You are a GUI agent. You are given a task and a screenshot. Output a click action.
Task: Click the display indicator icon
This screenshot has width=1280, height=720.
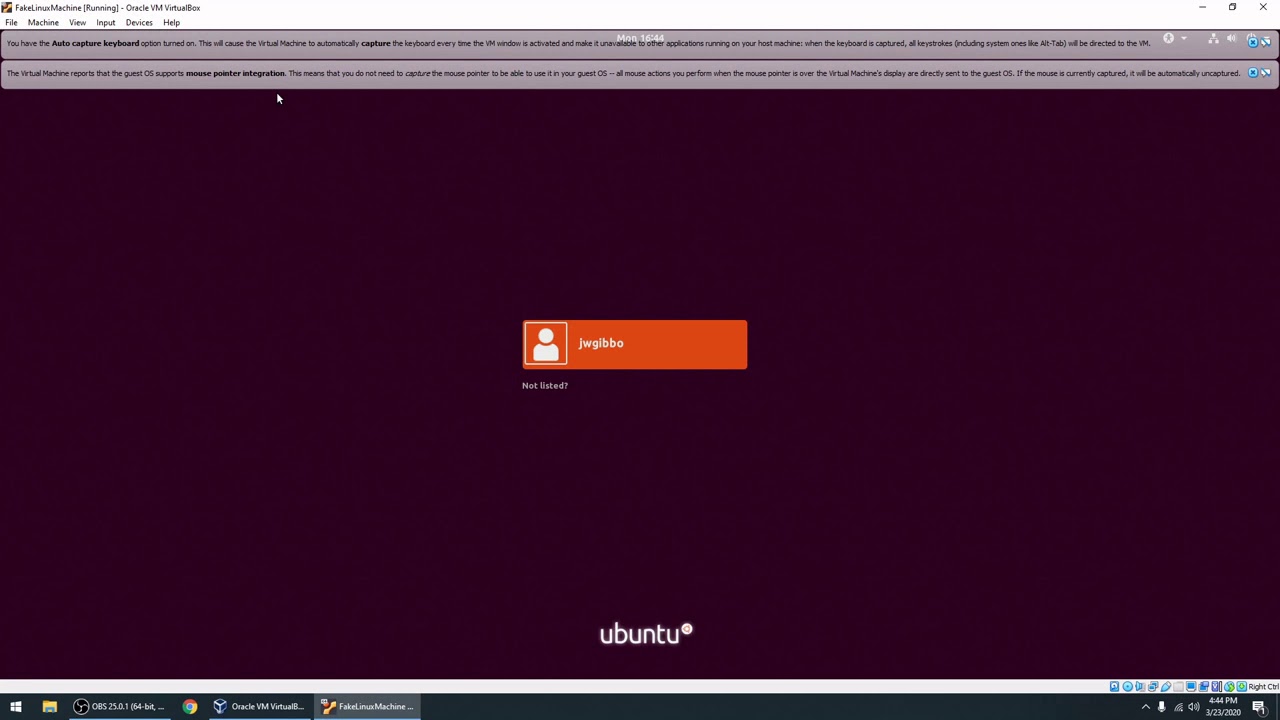[1191, 686]
